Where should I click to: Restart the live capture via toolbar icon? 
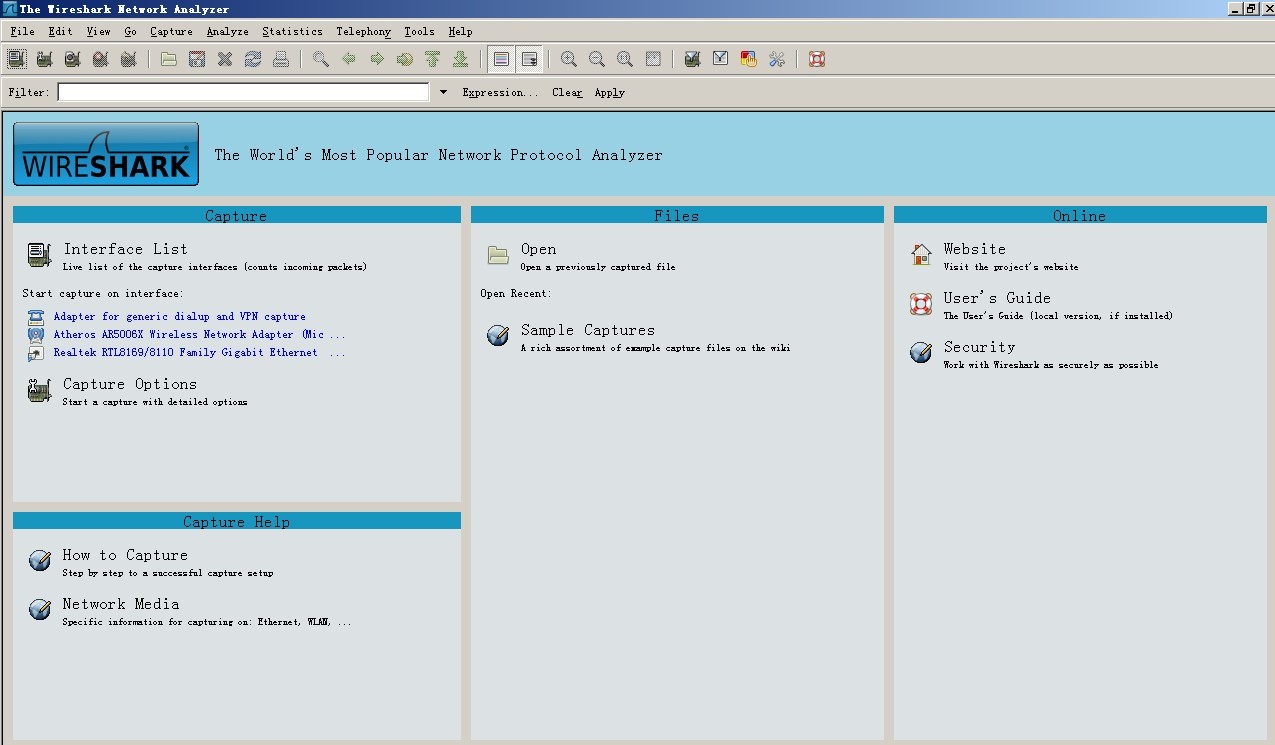tap(128, 59)
